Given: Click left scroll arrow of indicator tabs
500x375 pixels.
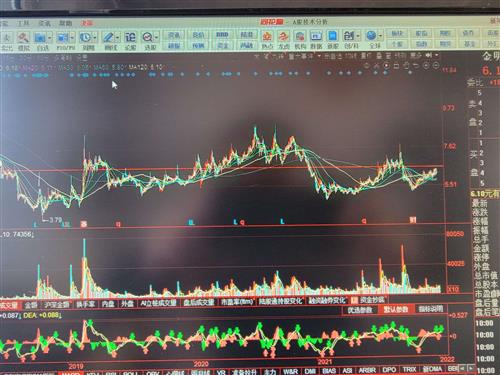Looking at the screenshot, I should point(463,368).
